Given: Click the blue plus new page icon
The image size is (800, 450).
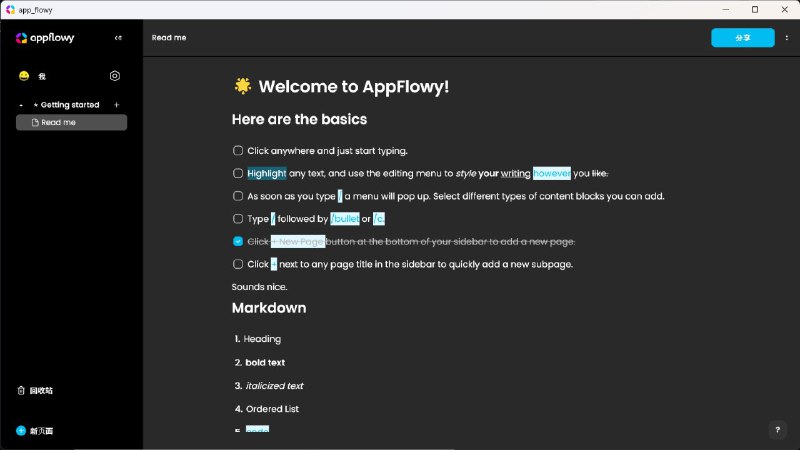Looking at the screenshot, I should tap(21, 431).
